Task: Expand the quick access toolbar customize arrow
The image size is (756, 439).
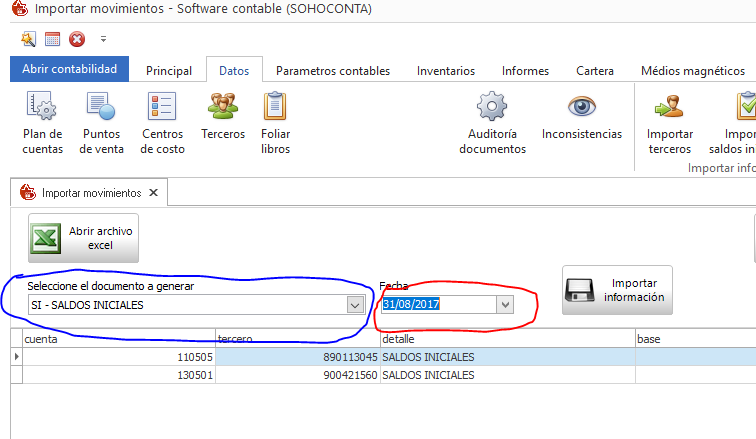Action: coord(103,40)
